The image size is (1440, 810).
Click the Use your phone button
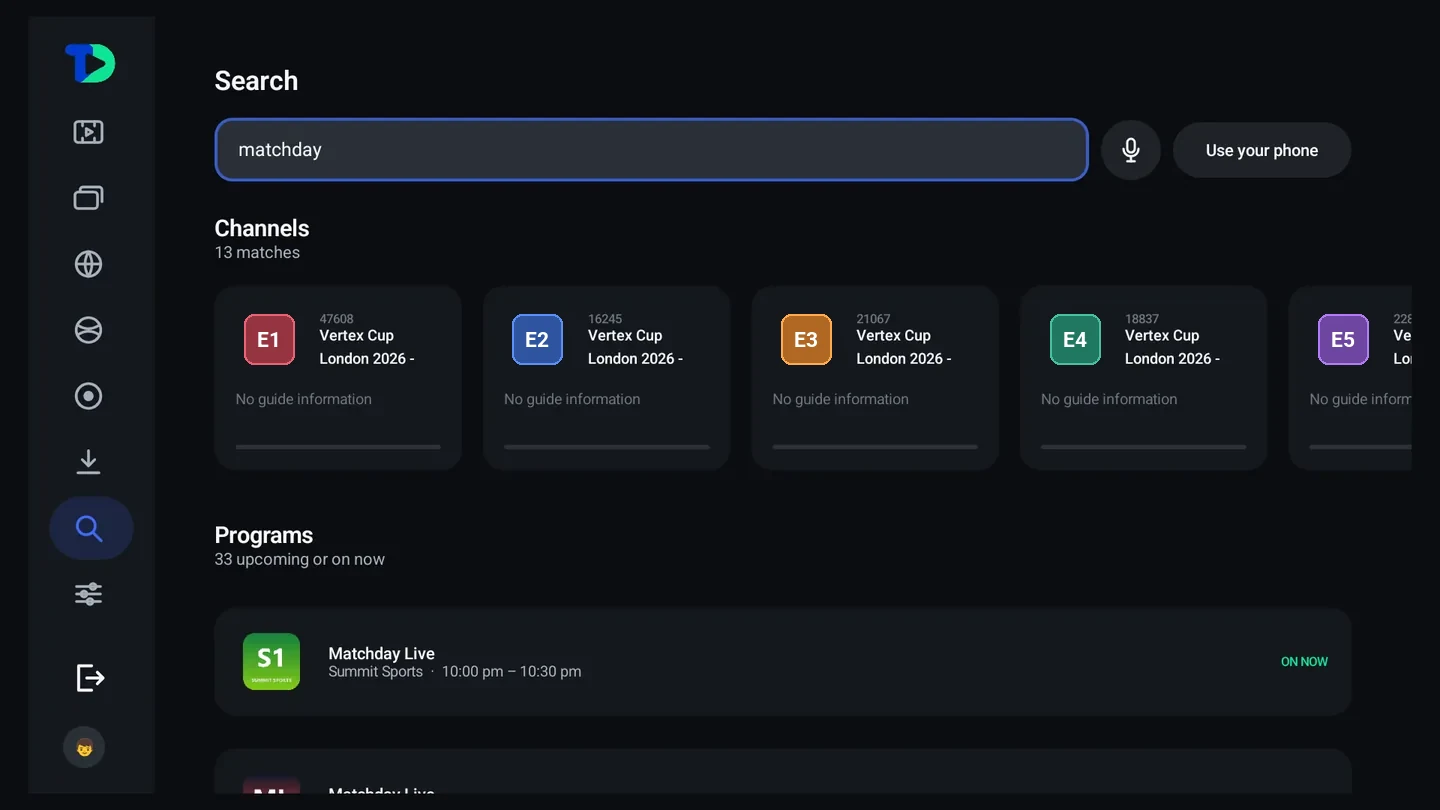pyautogui.click(x=1262, y=150)
